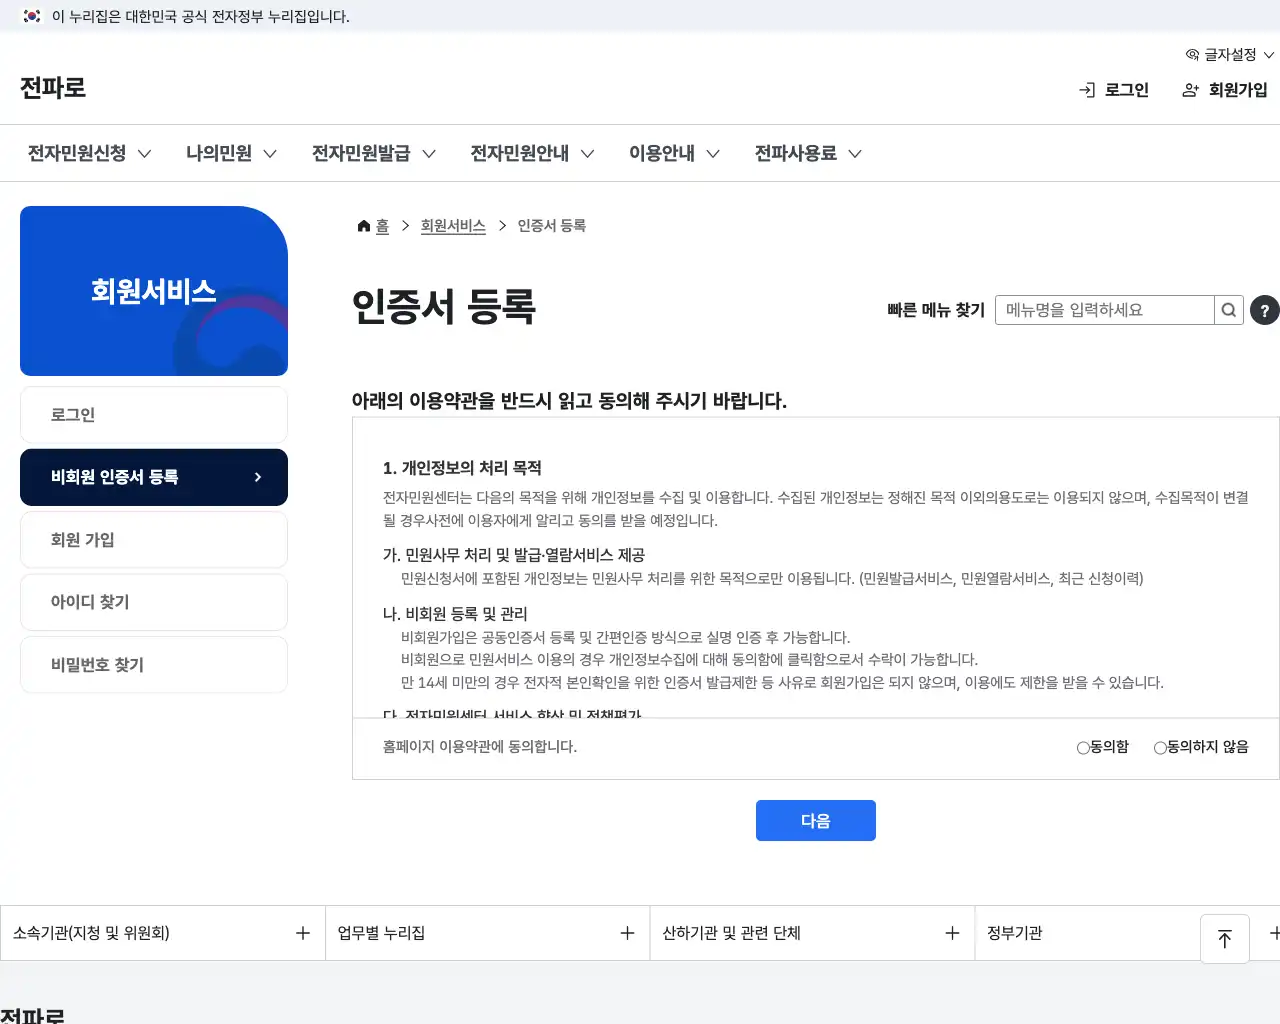
Task: Open the 전자민원안내 dropdown menu
Action: point(533,153)
